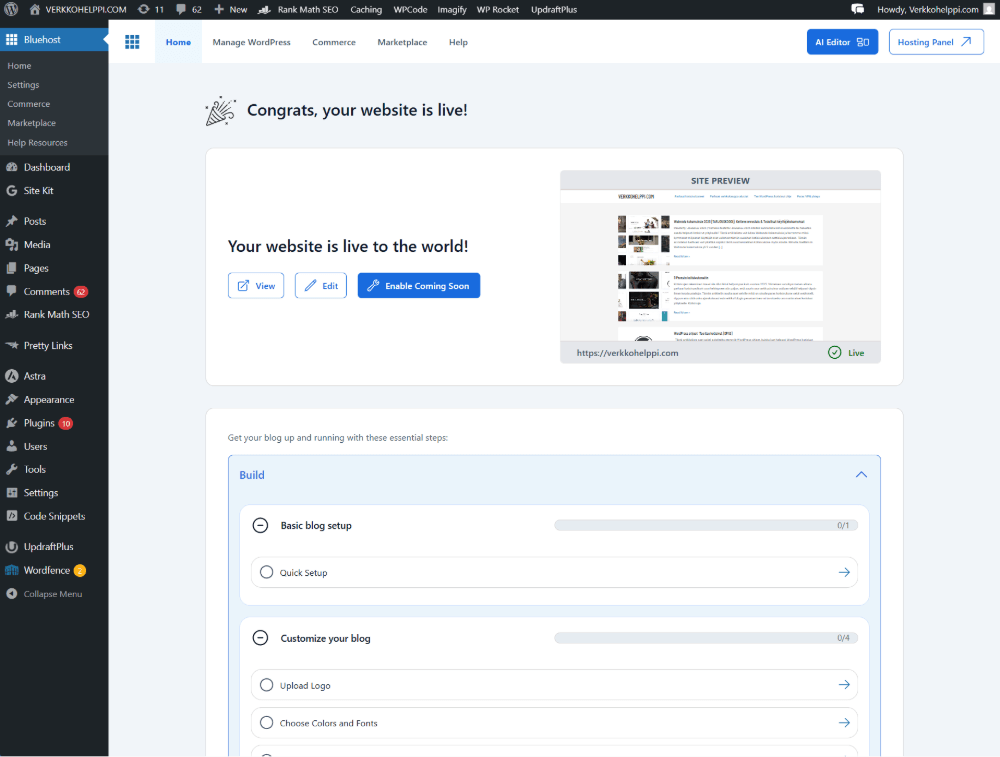Select the Wordfence icon in the sidebar
Screen dimensions: 1000x757
click(44, 569)
